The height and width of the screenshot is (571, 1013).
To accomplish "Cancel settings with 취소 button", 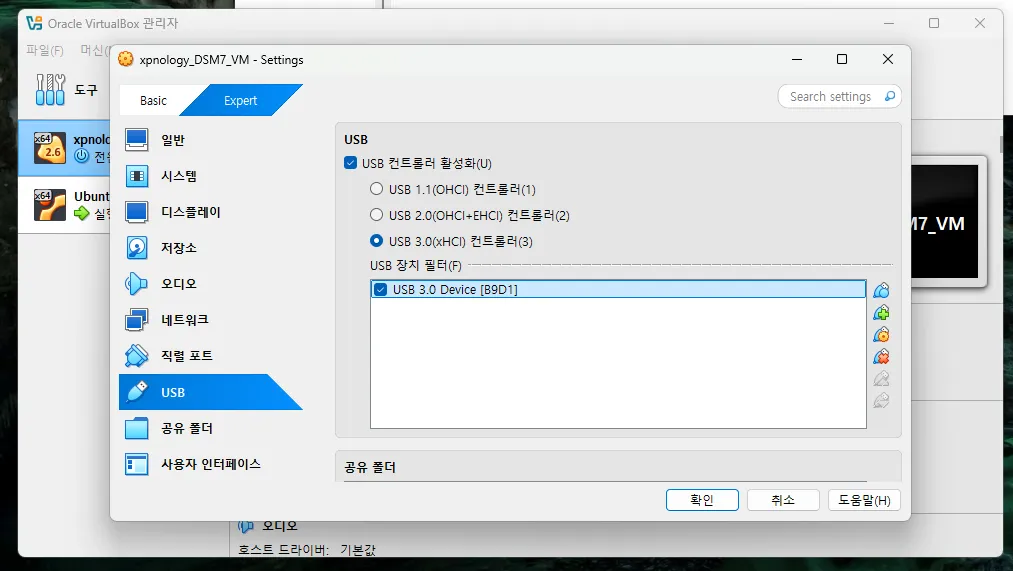I will 783,500.
